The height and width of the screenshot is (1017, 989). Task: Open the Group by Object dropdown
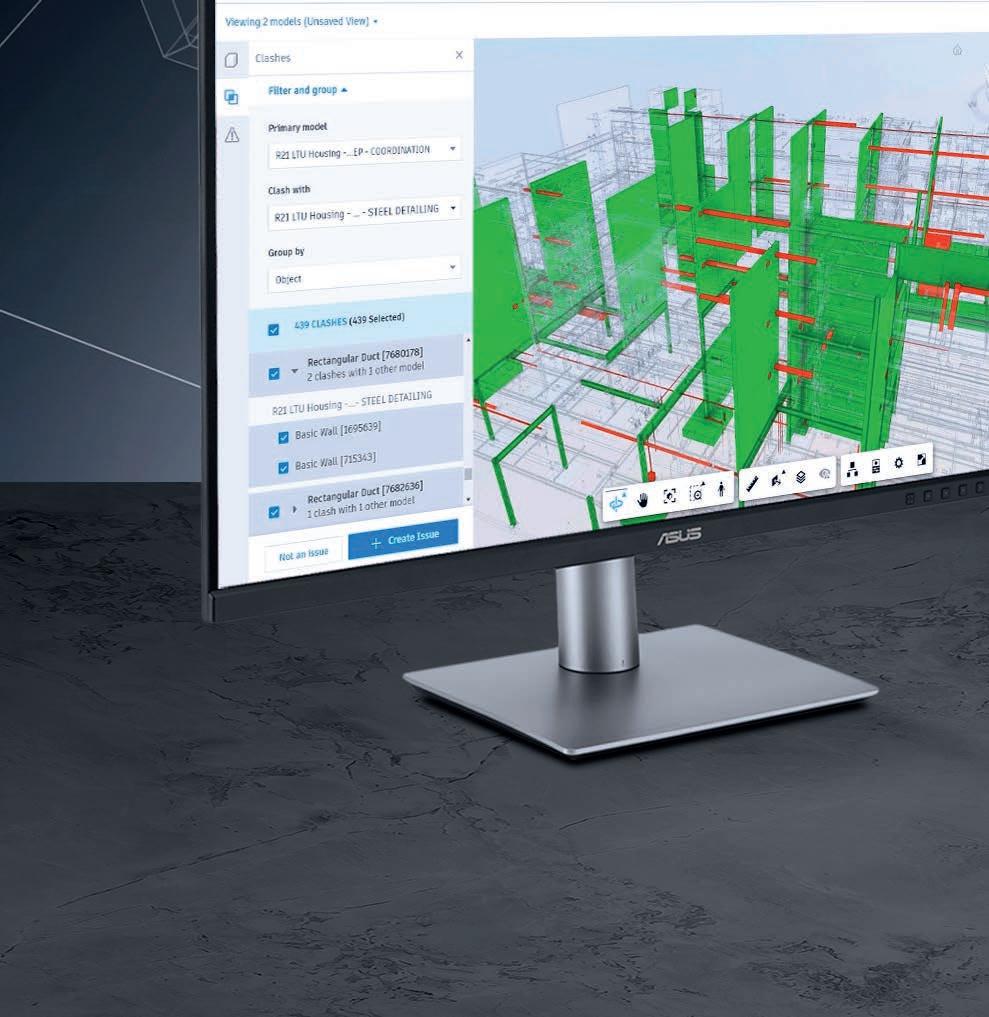pyautogui.click(x=364, y=274)
